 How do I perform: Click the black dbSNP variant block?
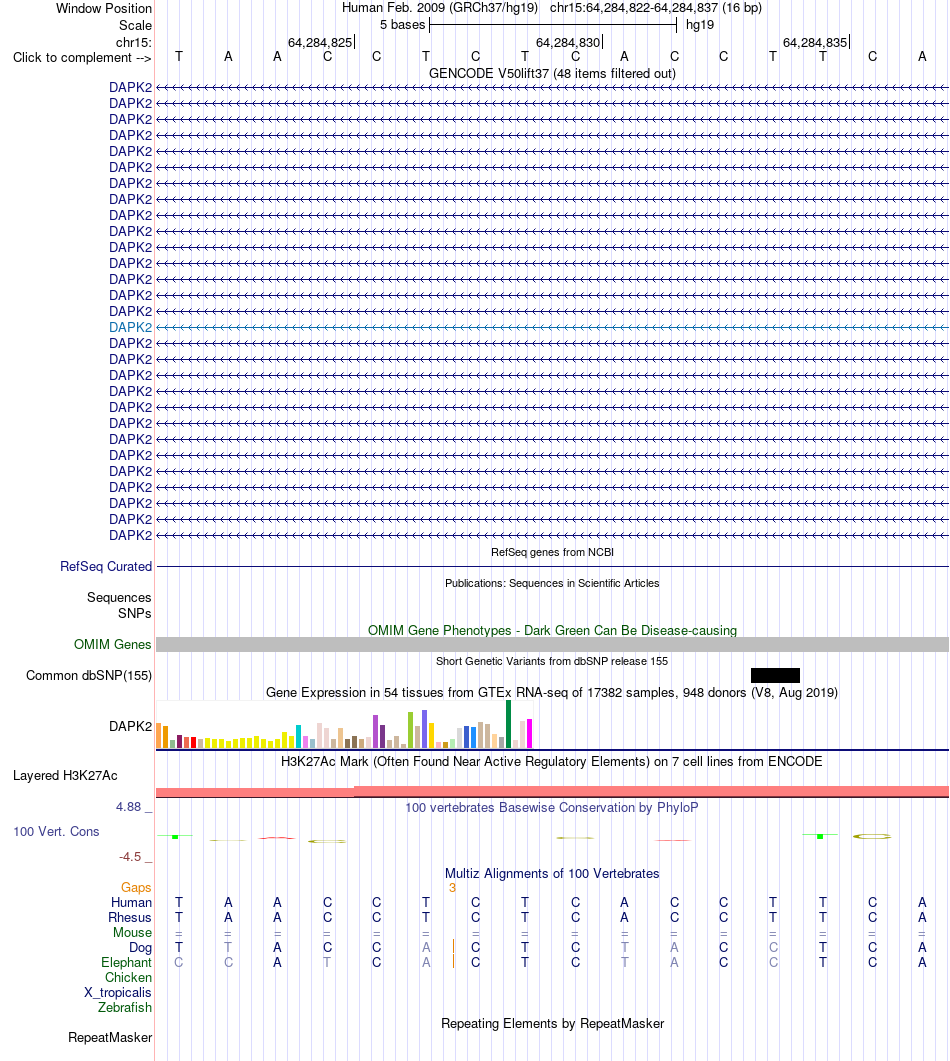pyautogui.click(x=775, y=675)
